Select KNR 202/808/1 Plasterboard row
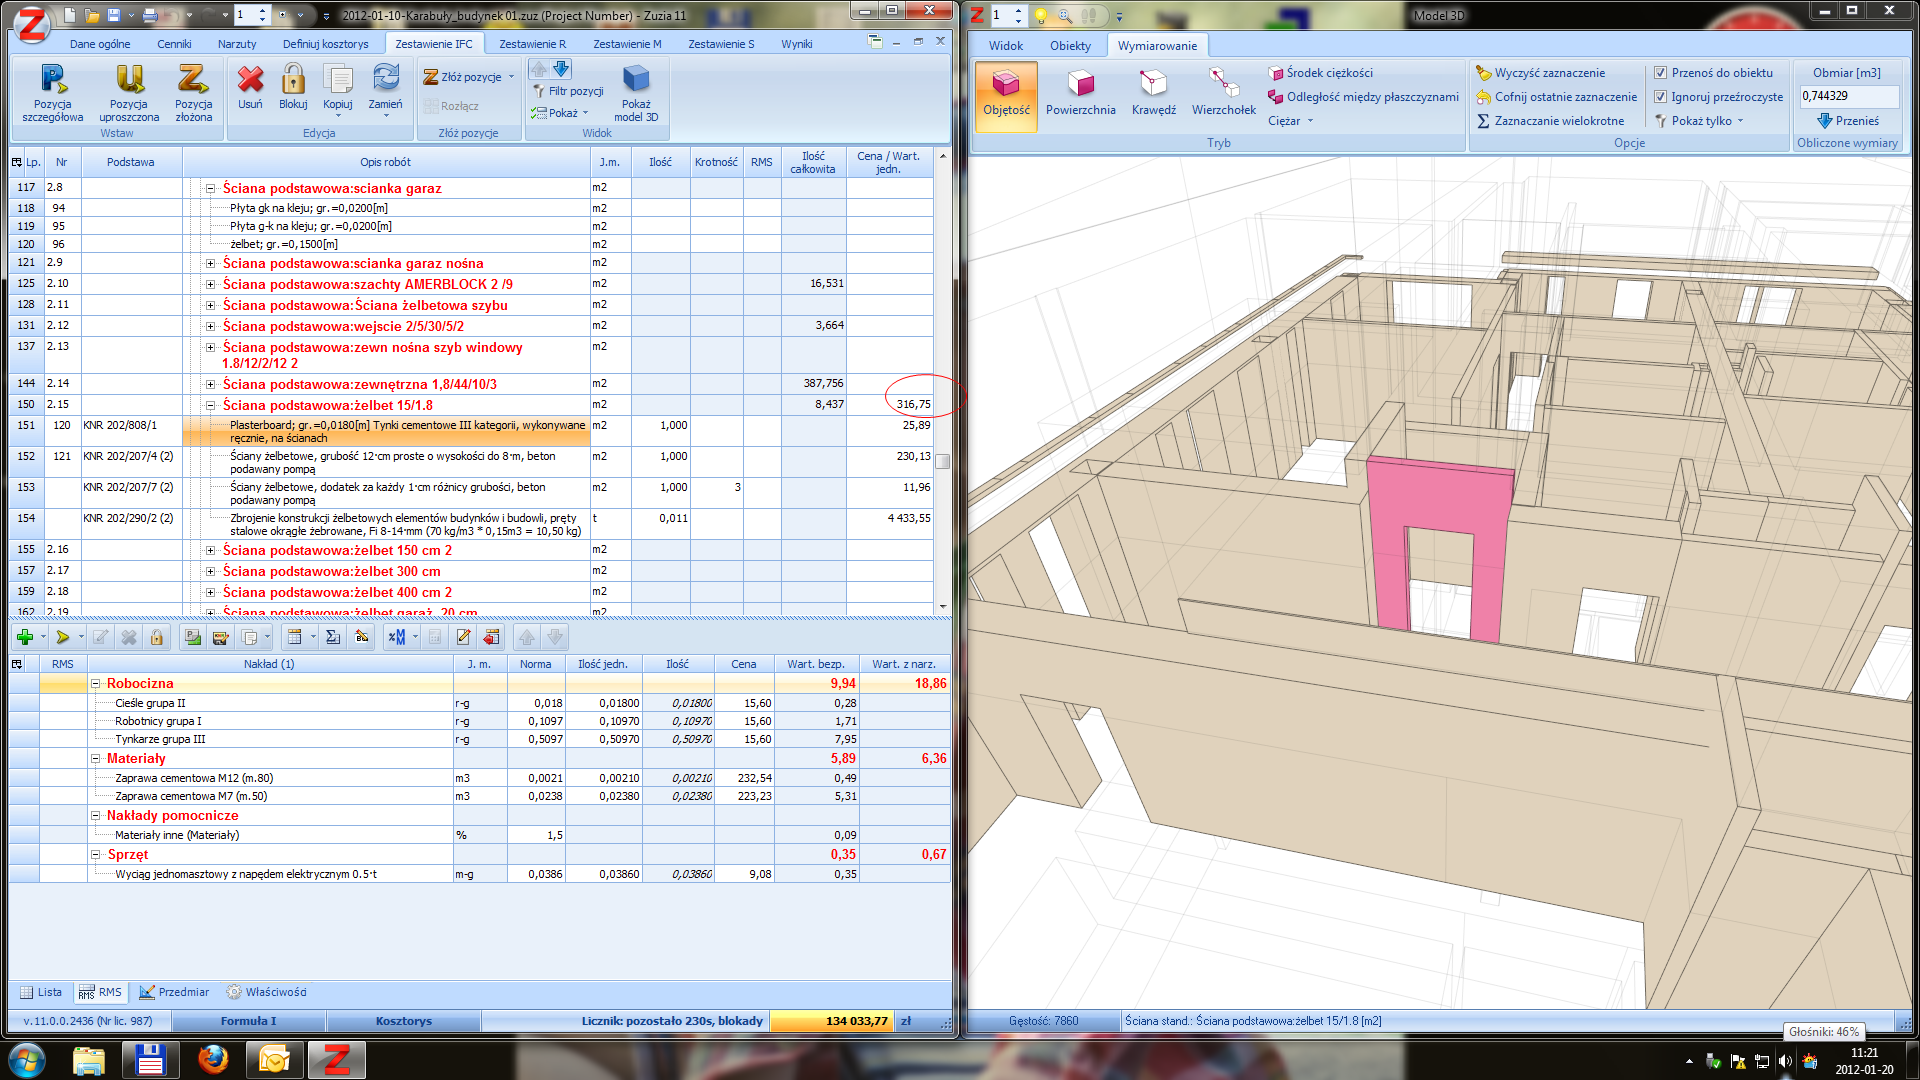 pos(472,432)
